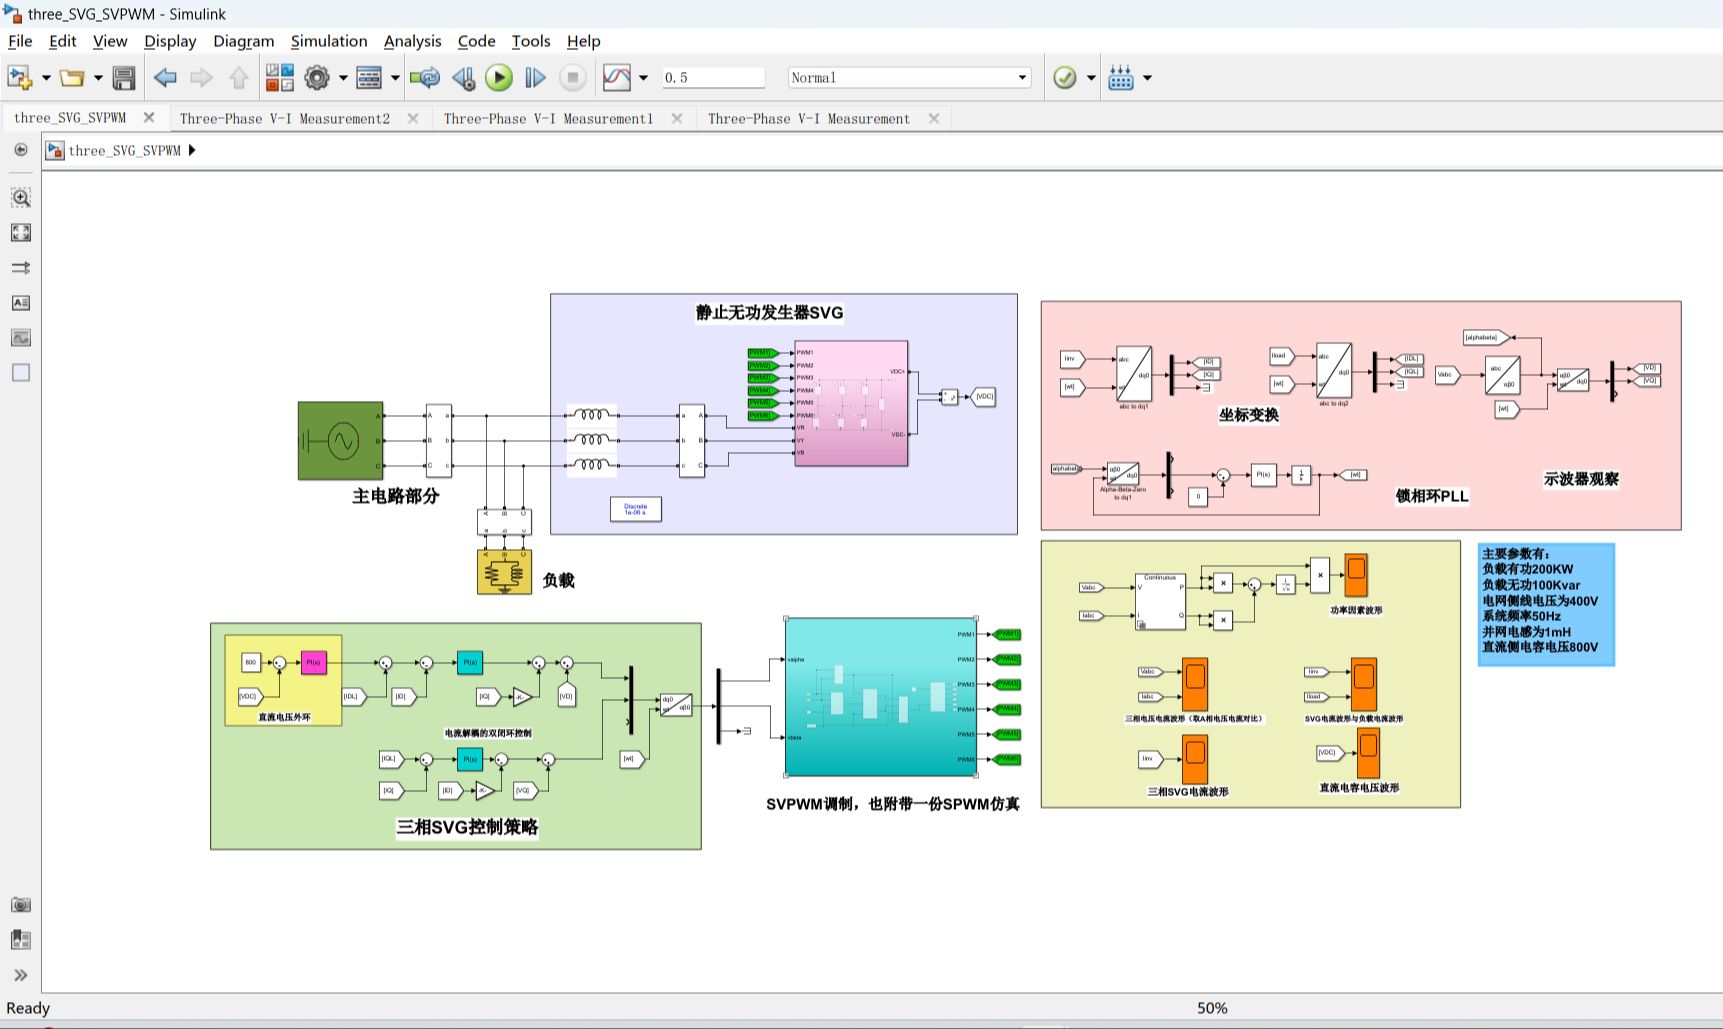Click the Area box palette icon
The image size is (1723, 1029).
click(21, 372)
